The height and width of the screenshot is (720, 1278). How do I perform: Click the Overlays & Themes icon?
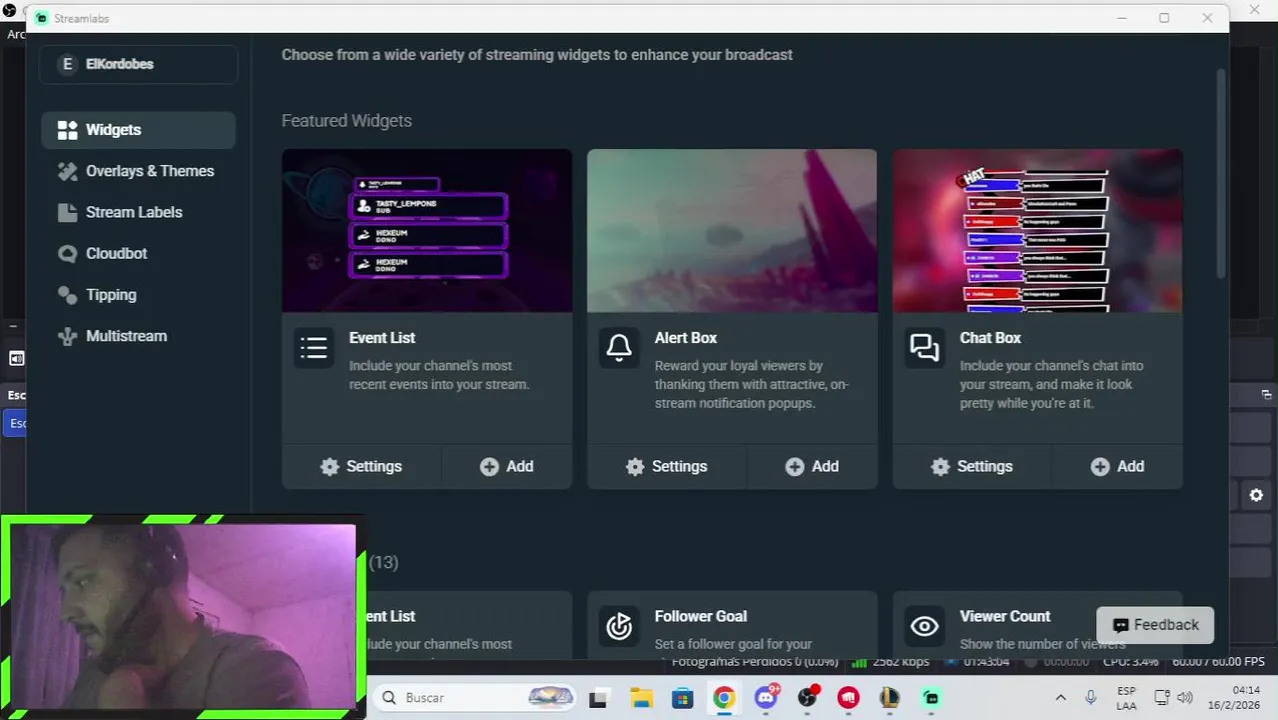[67, 171]
